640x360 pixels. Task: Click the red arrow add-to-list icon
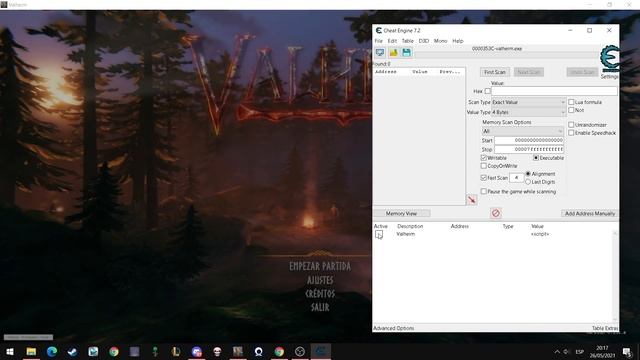click(x=472, y=200)
